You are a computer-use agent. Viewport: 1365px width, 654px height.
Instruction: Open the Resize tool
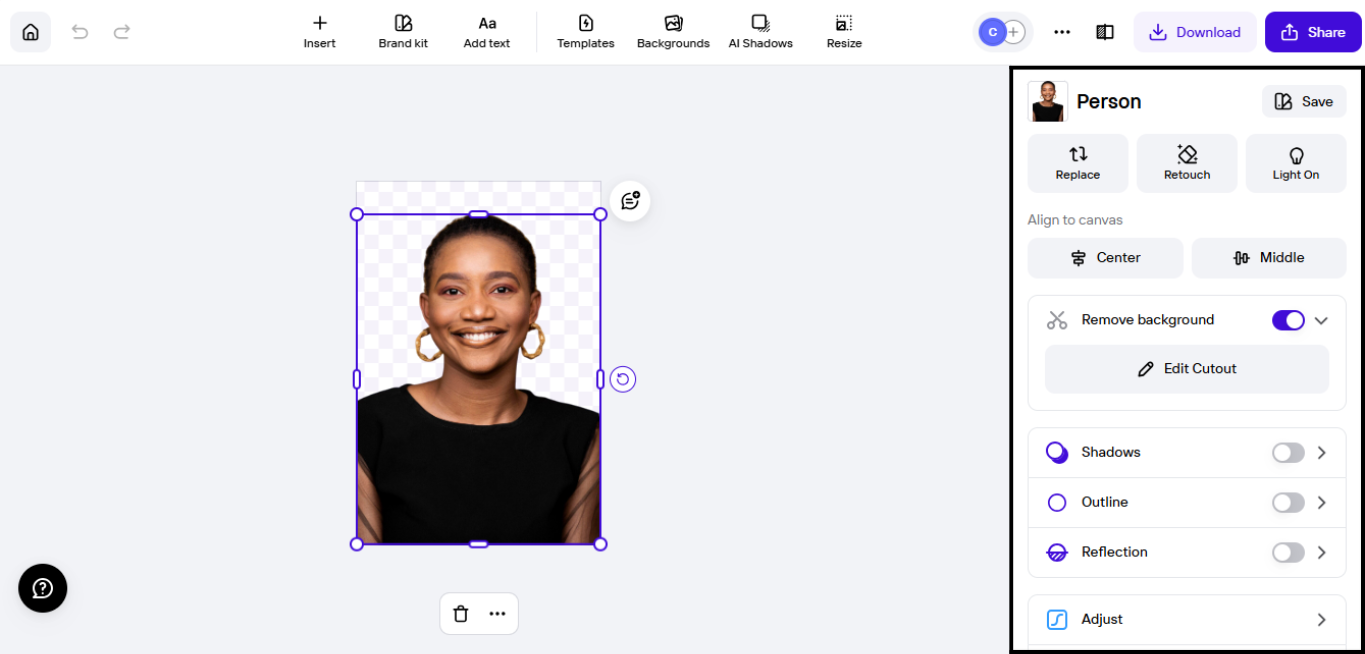click(x=843, y=31)
